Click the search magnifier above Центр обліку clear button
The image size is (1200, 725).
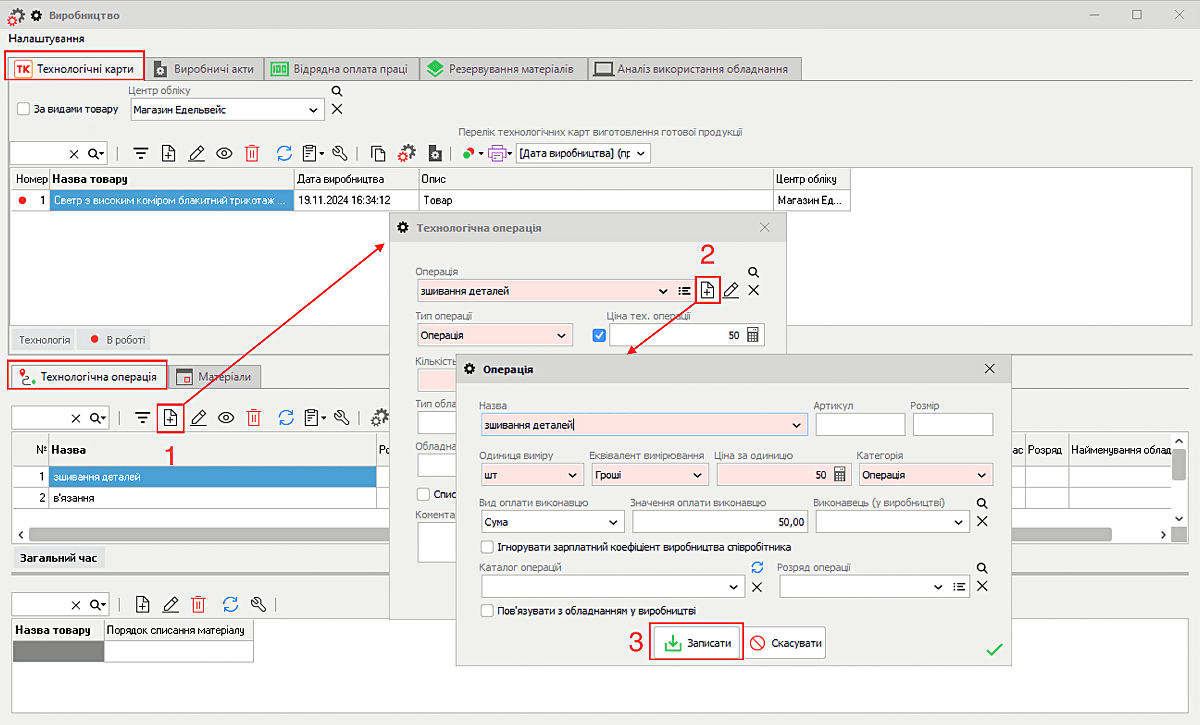(337, 91)
